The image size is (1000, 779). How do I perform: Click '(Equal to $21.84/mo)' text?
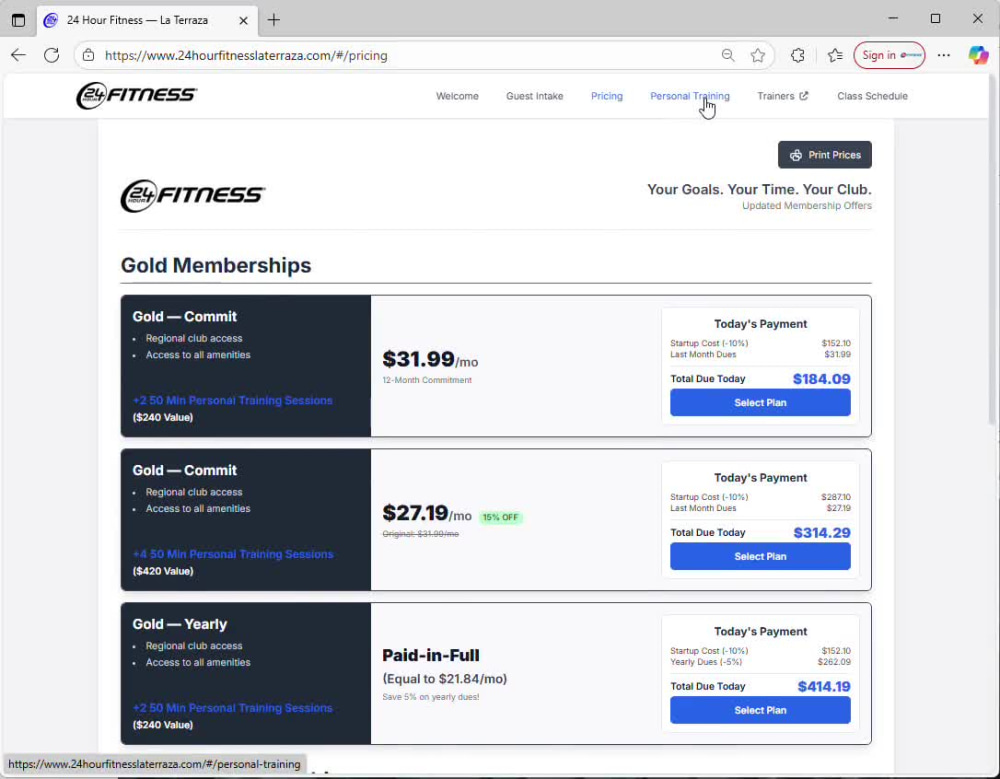445,679
